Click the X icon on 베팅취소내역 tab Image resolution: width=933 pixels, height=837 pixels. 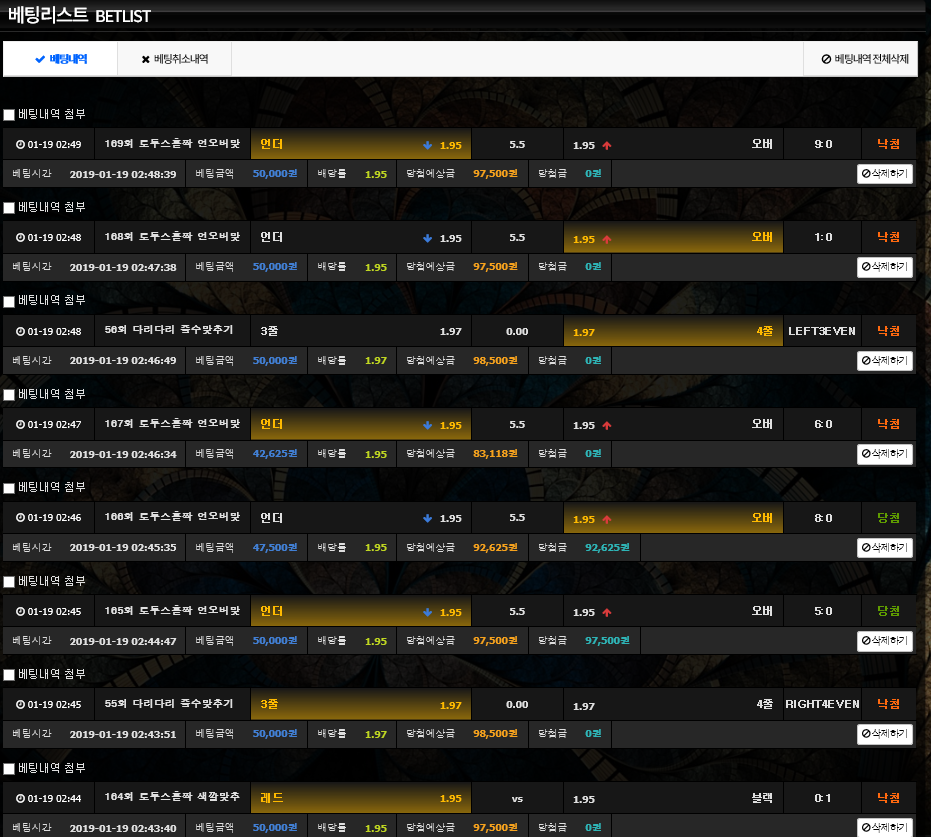tap(146, 59)
